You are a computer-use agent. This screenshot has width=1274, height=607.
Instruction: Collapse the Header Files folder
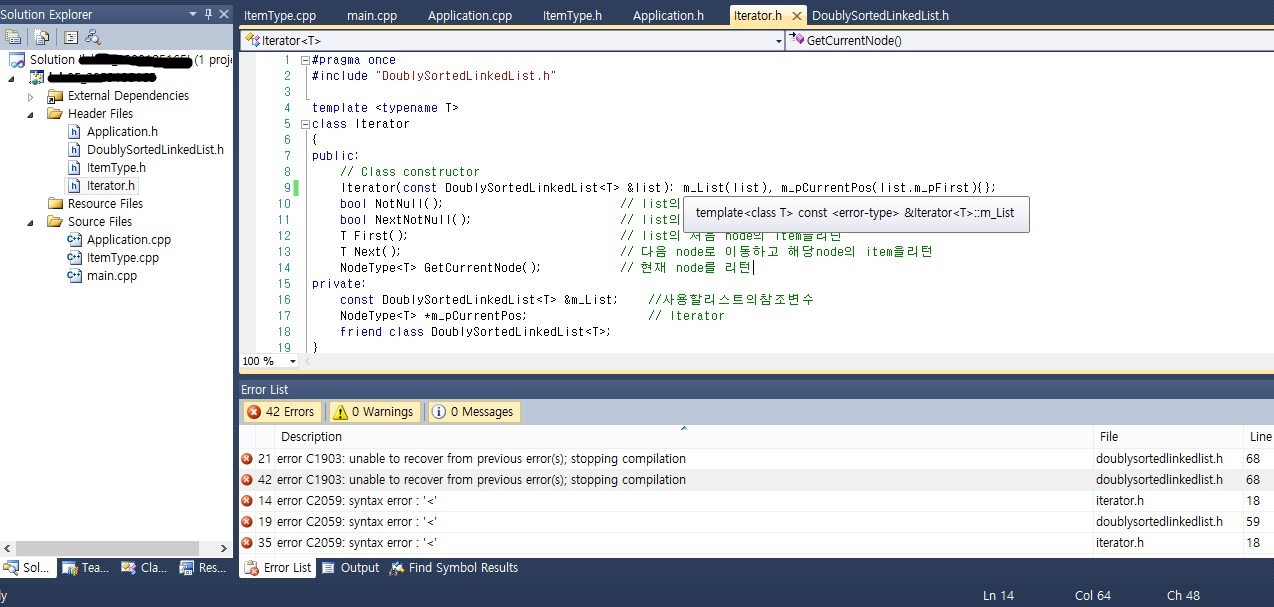click(x=31, y=114)
